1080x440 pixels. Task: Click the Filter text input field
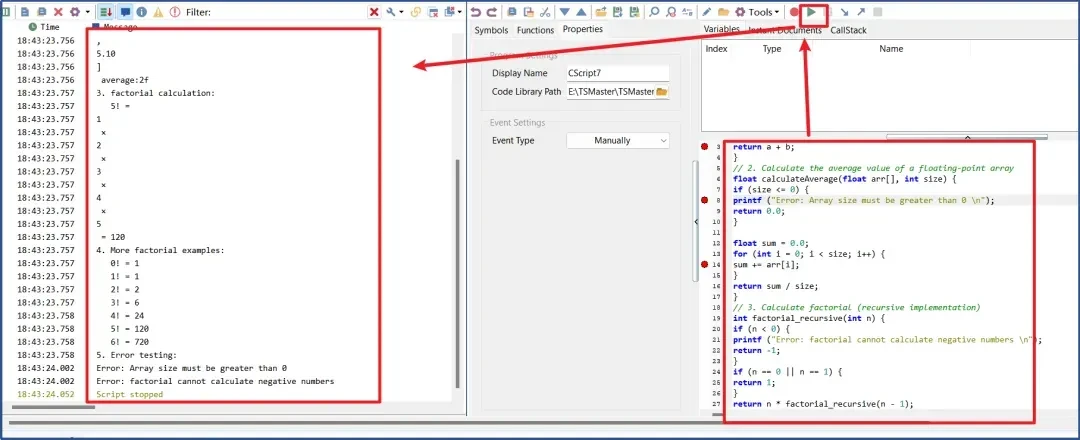coord(289,12)
